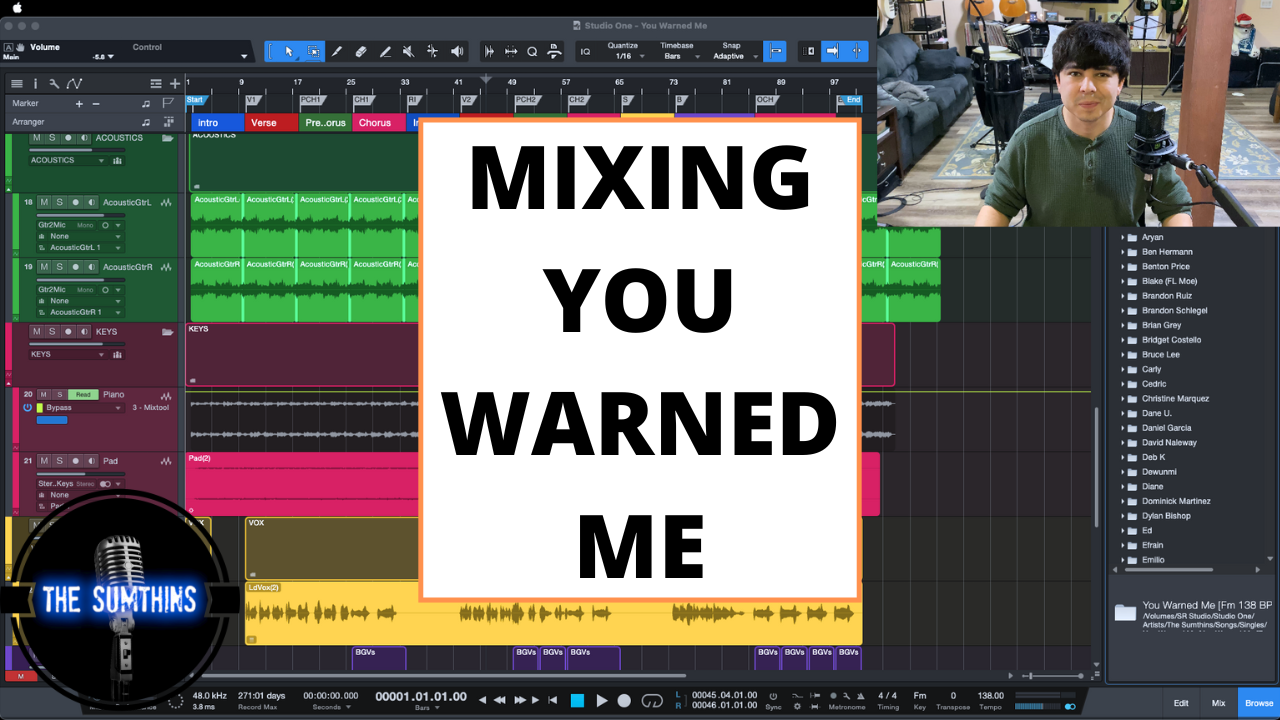Open the Inspector i icon

(35, 84)
